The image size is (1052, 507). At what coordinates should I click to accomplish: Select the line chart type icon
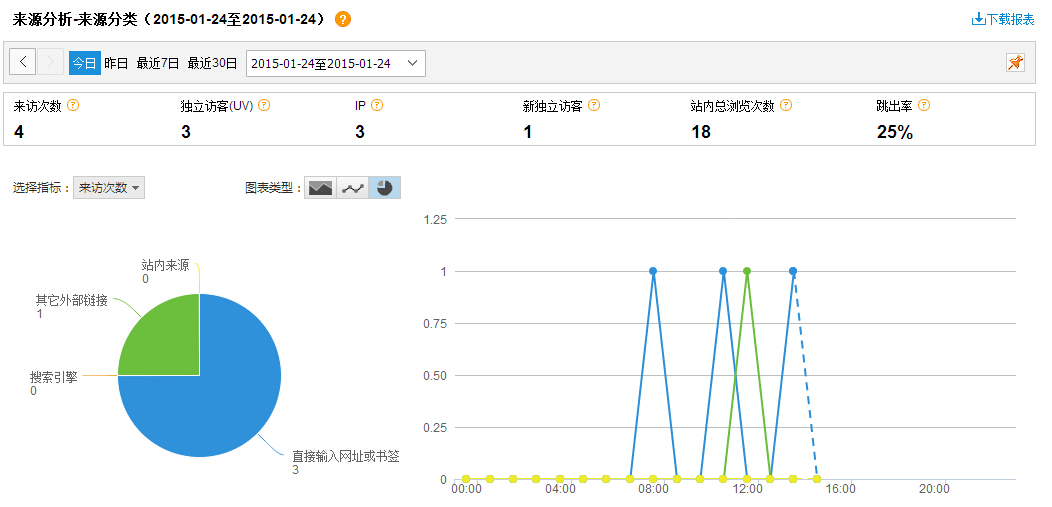pos(352,188)
